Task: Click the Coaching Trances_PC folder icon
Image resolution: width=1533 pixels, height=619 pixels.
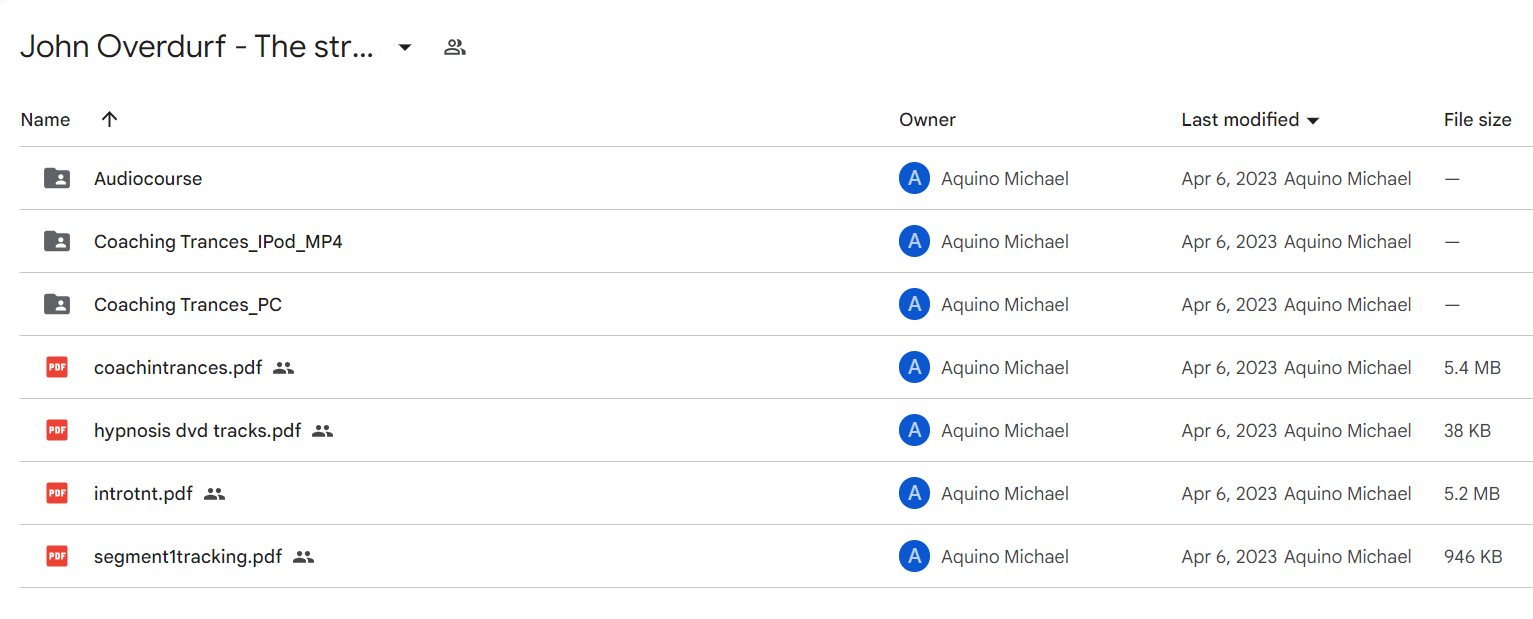Action: pos(57,304)
